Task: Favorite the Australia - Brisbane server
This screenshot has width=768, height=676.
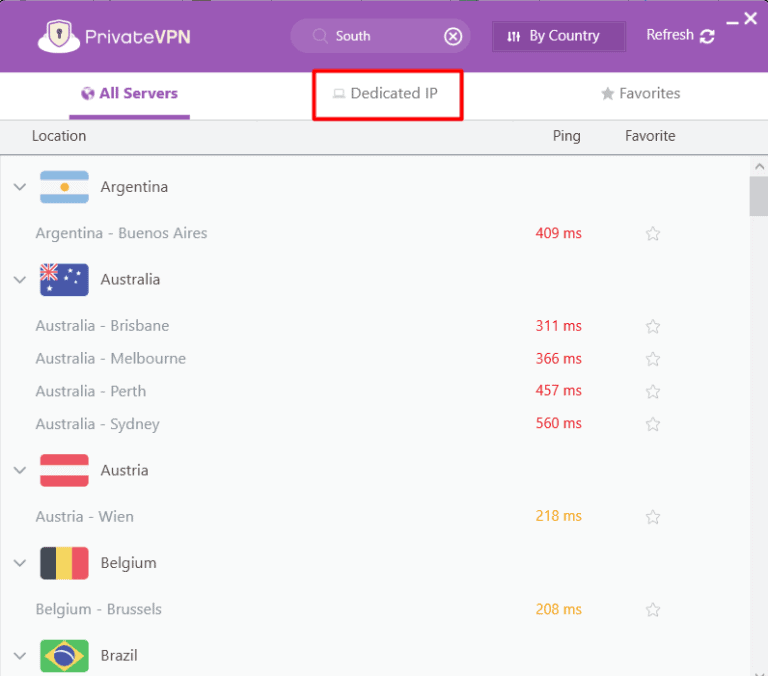Action: [652, 326]
